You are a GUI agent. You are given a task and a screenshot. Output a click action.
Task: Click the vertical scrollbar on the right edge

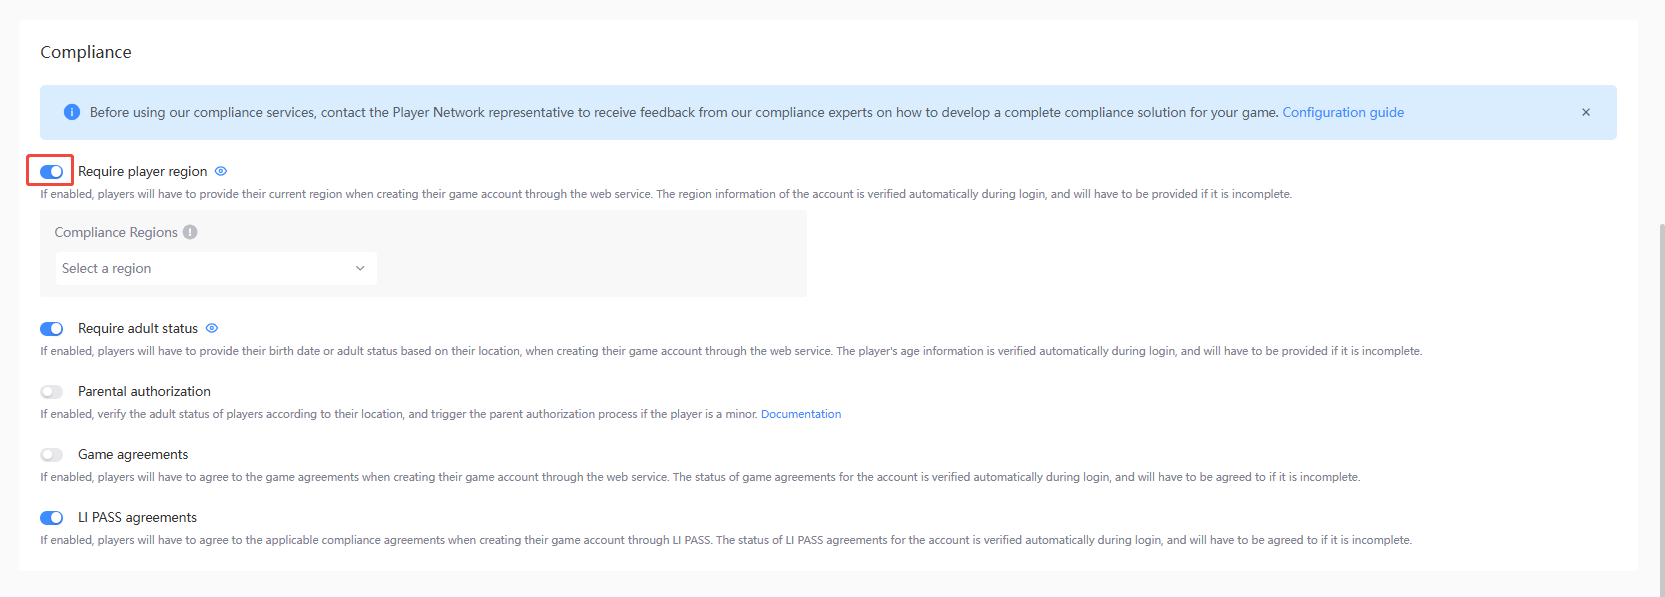(x=1661, y=400)
